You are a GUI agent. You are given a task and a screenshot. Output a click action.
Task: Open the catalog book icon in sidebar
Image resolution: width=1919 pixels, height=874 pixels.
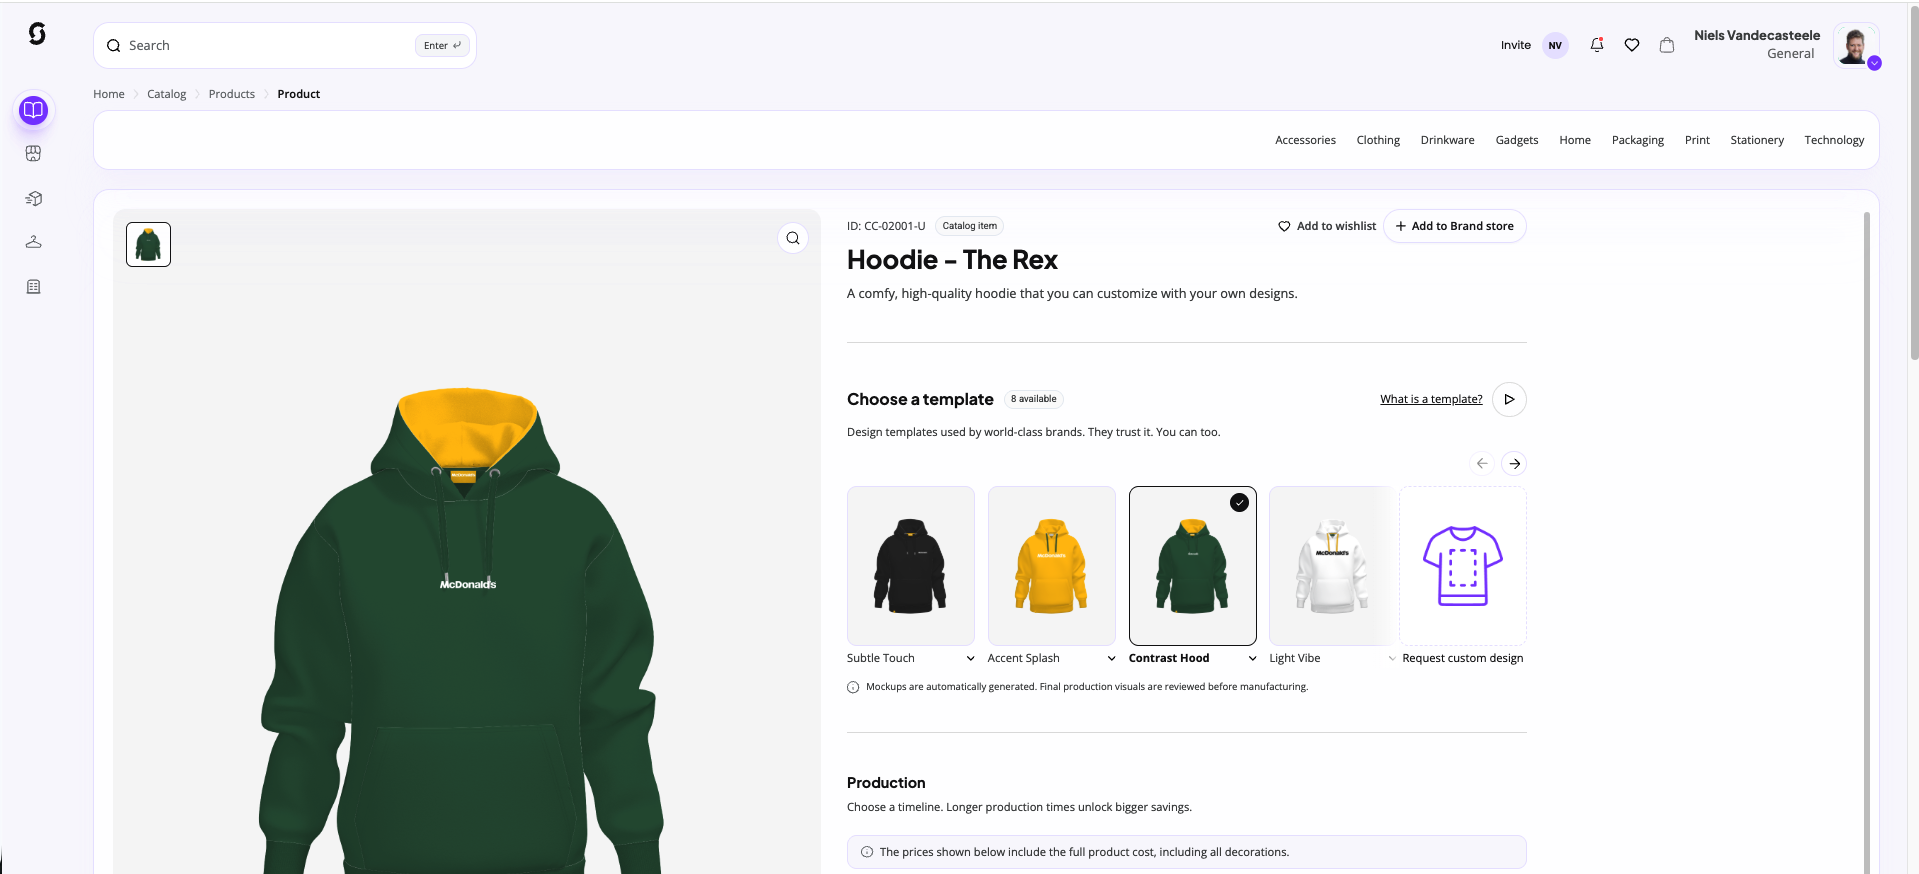click(x=33, y=110)
